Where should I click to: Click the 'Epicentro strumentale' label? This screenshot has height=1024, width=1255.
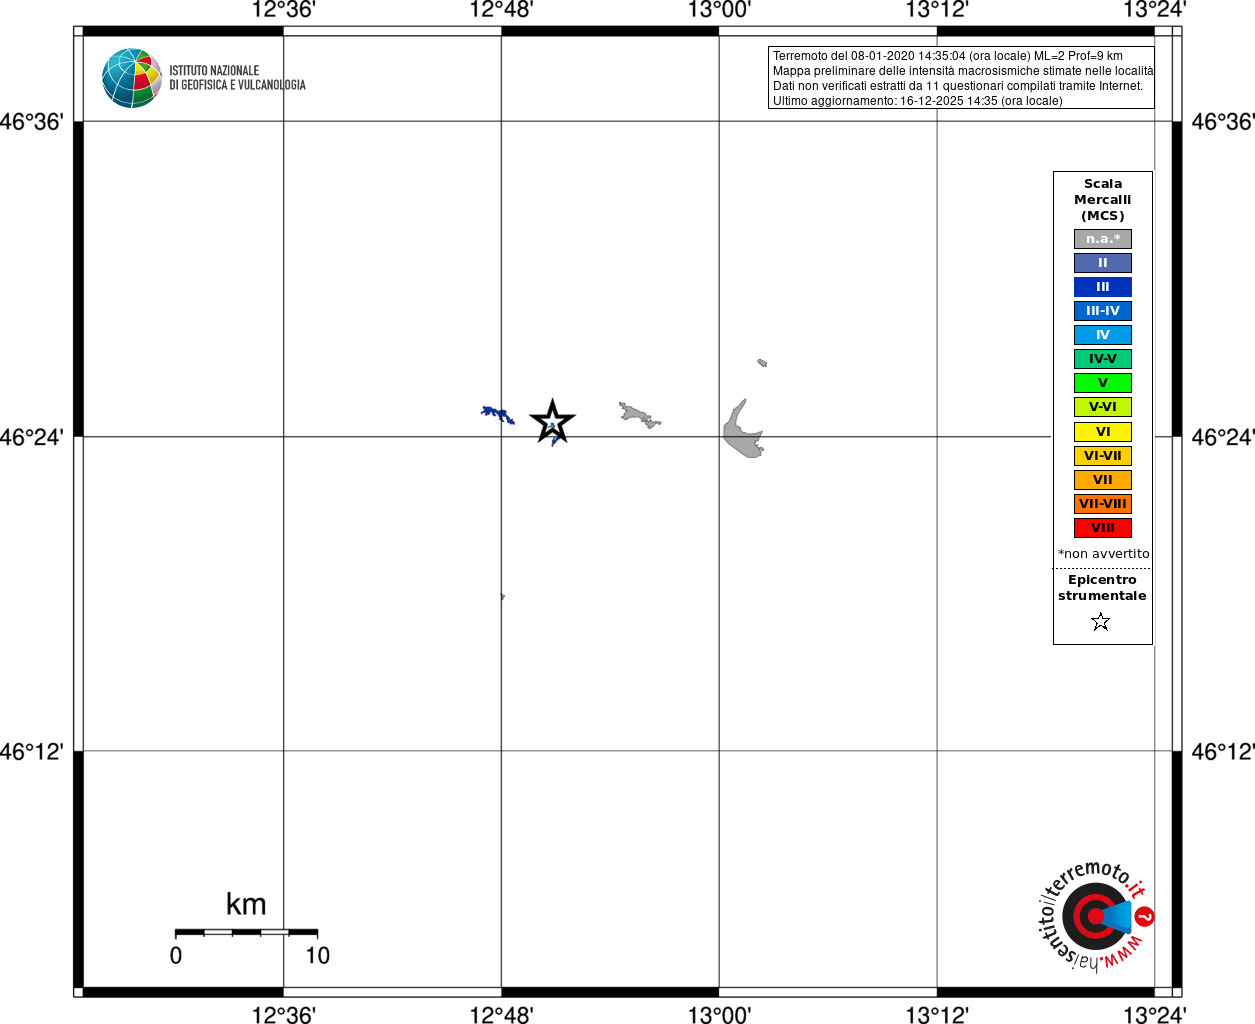click(x=1102, y=588)
